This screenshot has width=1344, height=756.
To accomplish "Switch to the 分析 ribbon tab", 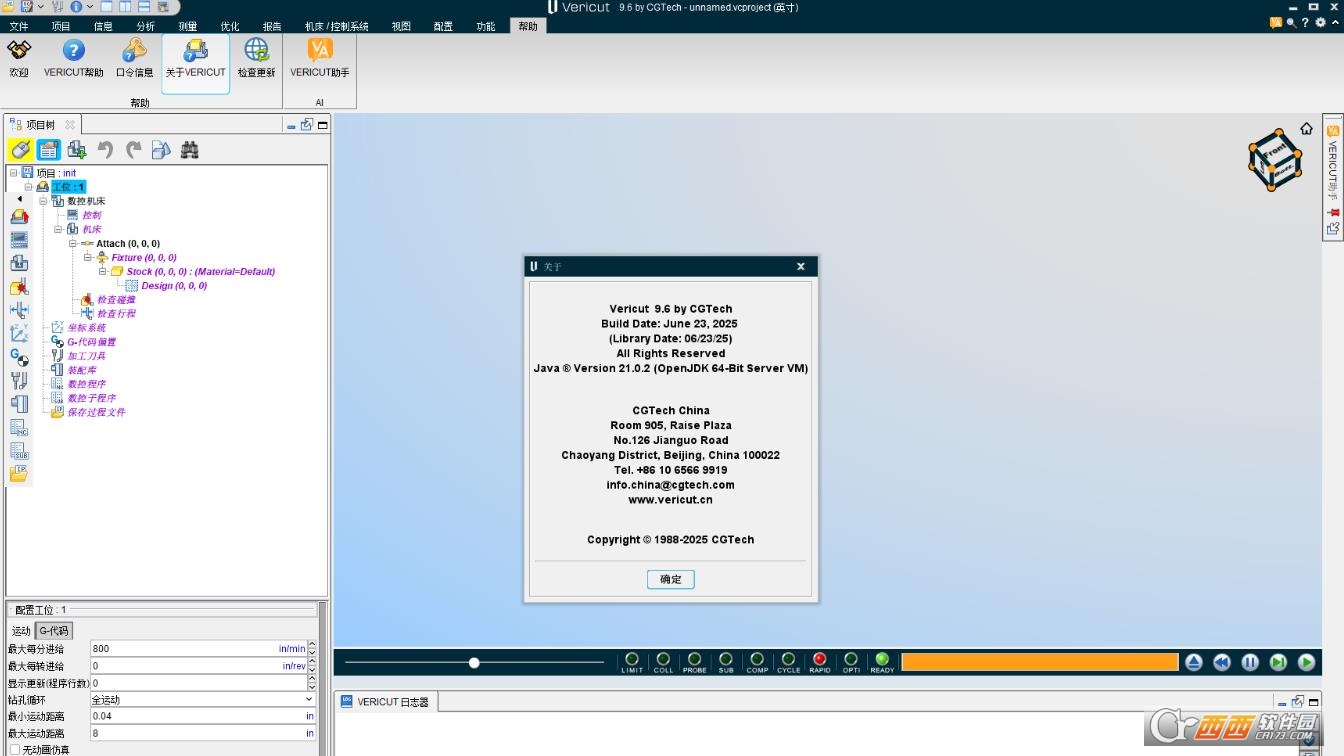I will 146,26.
